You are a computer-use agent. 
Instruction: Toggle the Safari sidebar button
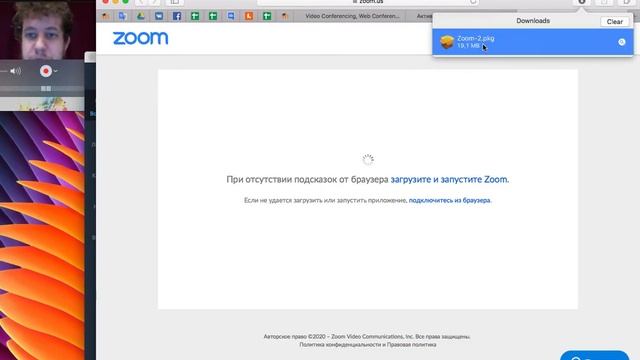[175, 2]
